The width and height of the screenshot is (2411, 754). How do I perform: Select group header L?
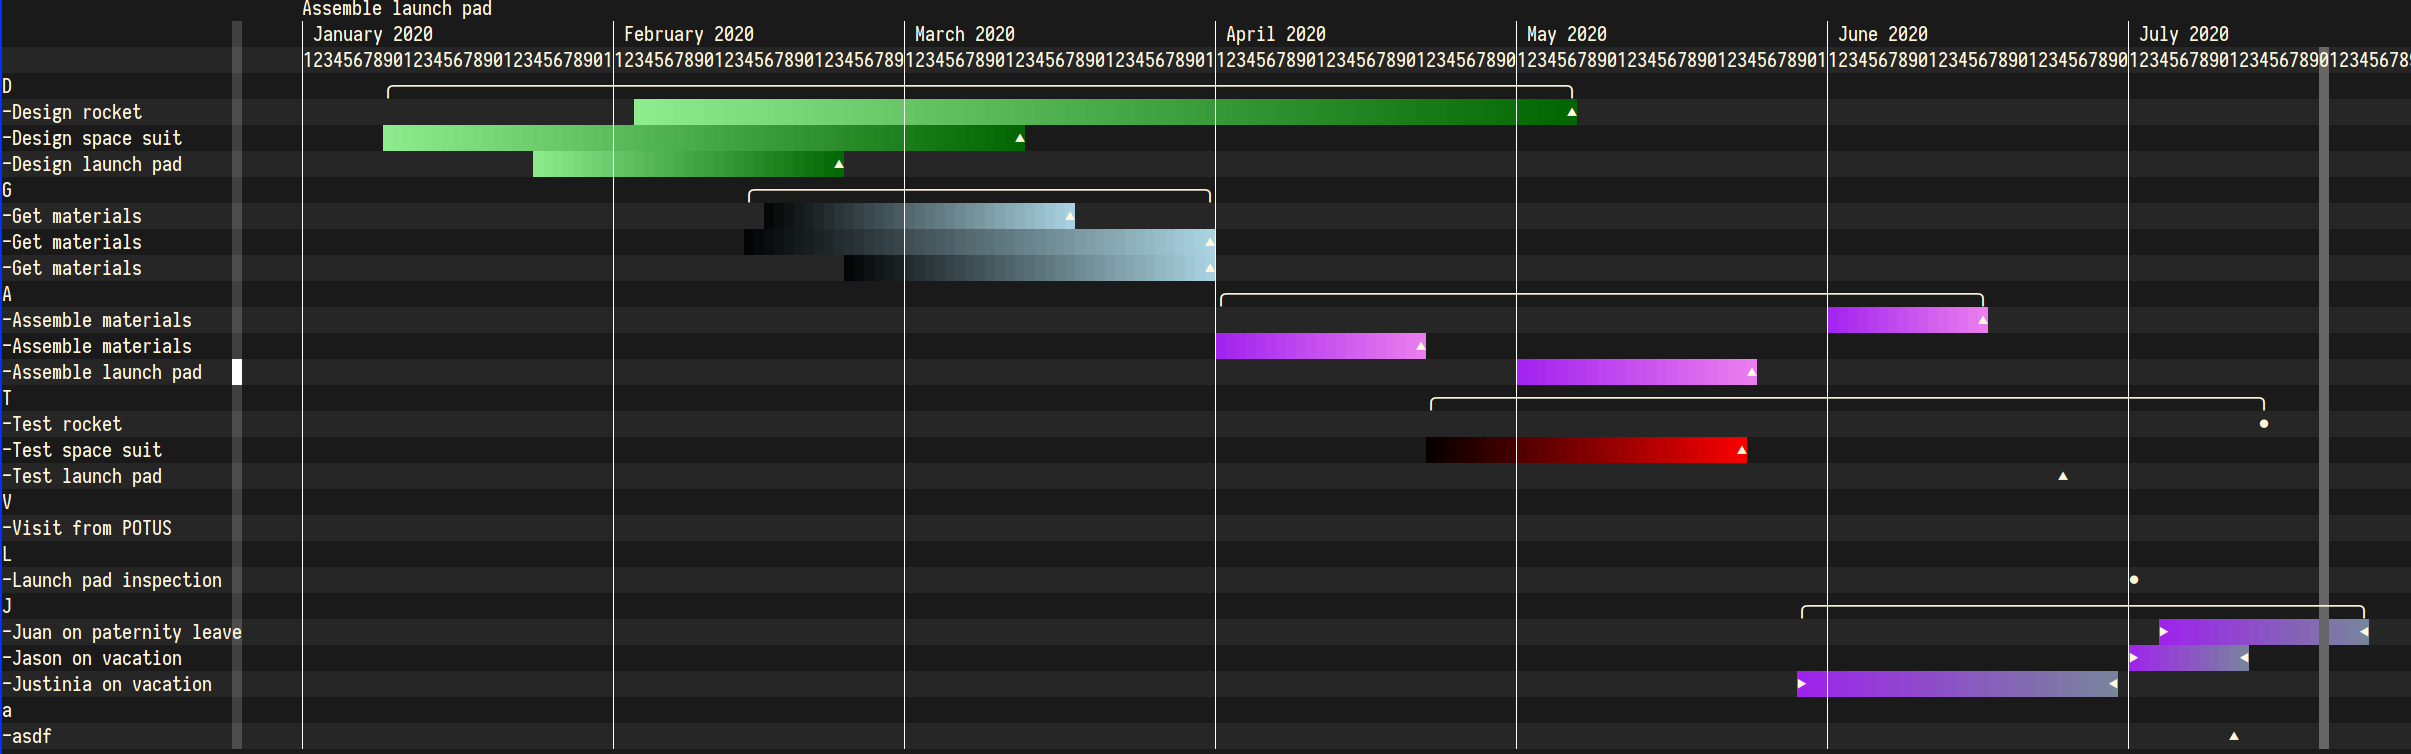7,554
